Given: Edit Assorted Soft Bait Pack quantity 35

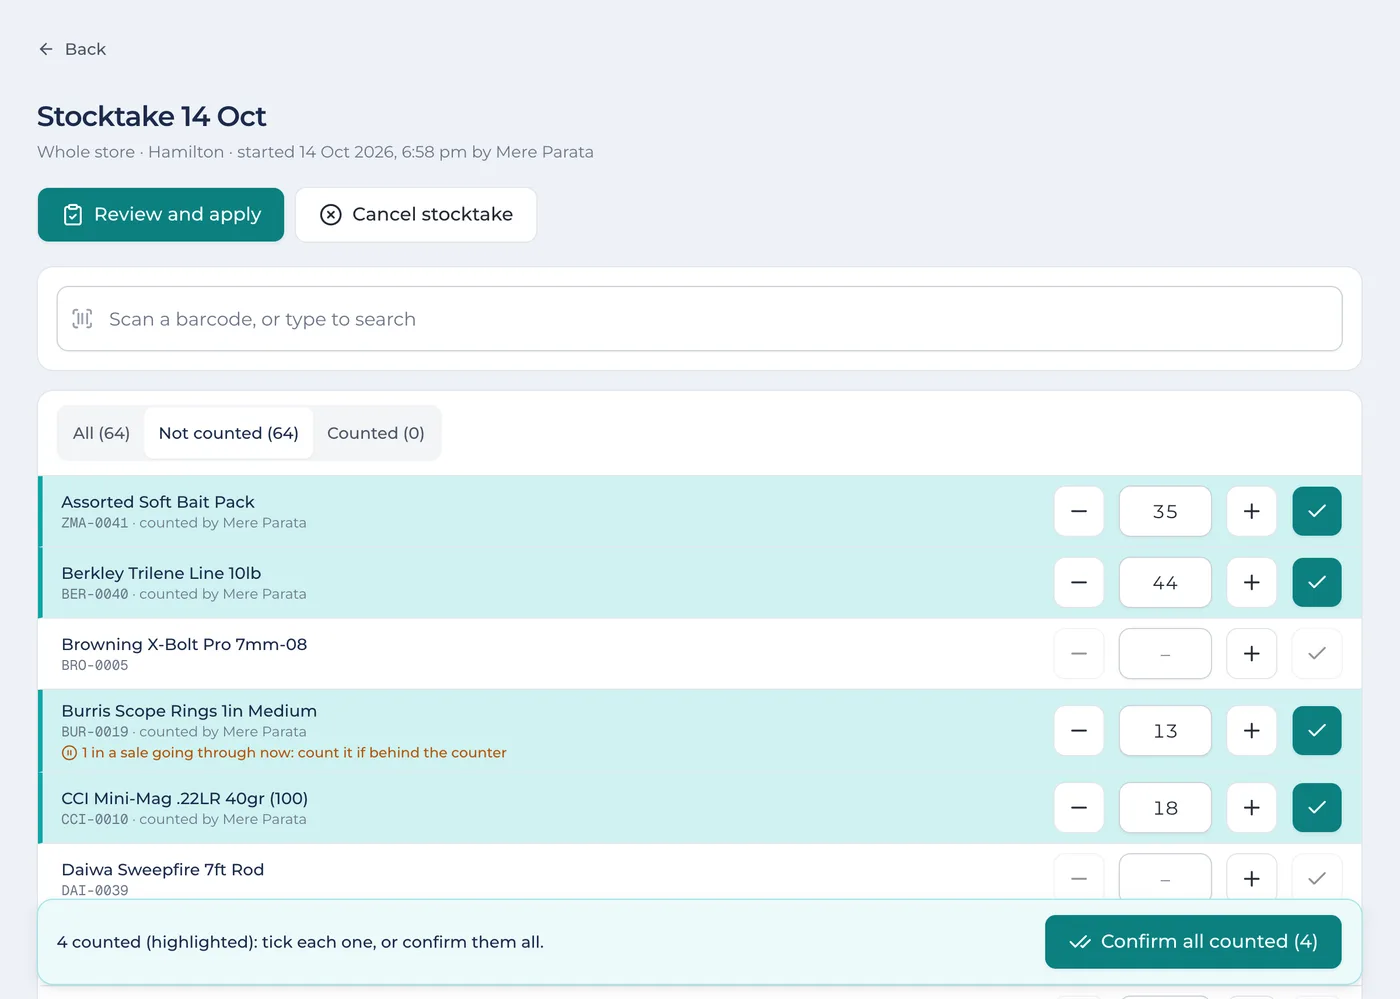Looking at the screenshot, I should click(x=1165, y=512).
